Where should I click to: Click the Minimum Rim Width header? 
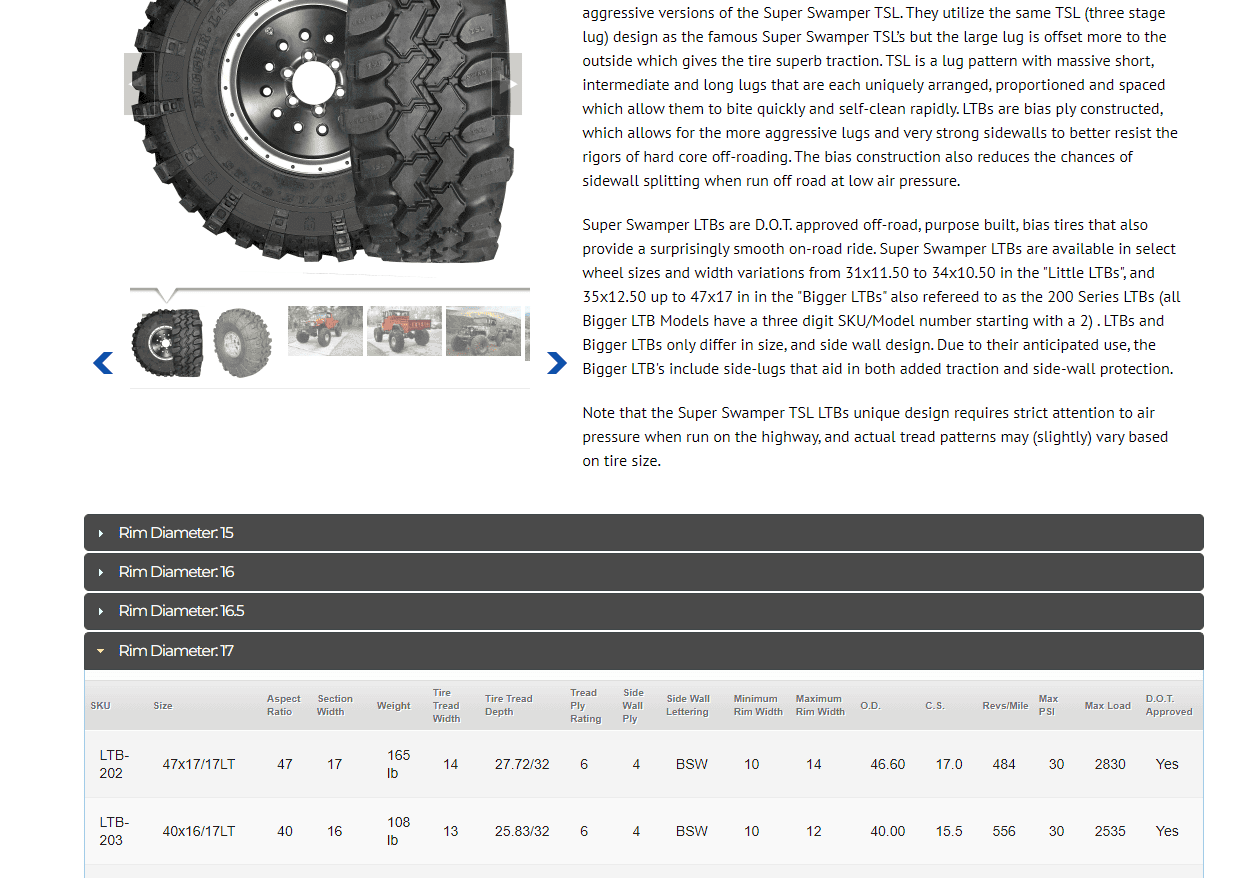pos(758,705)
